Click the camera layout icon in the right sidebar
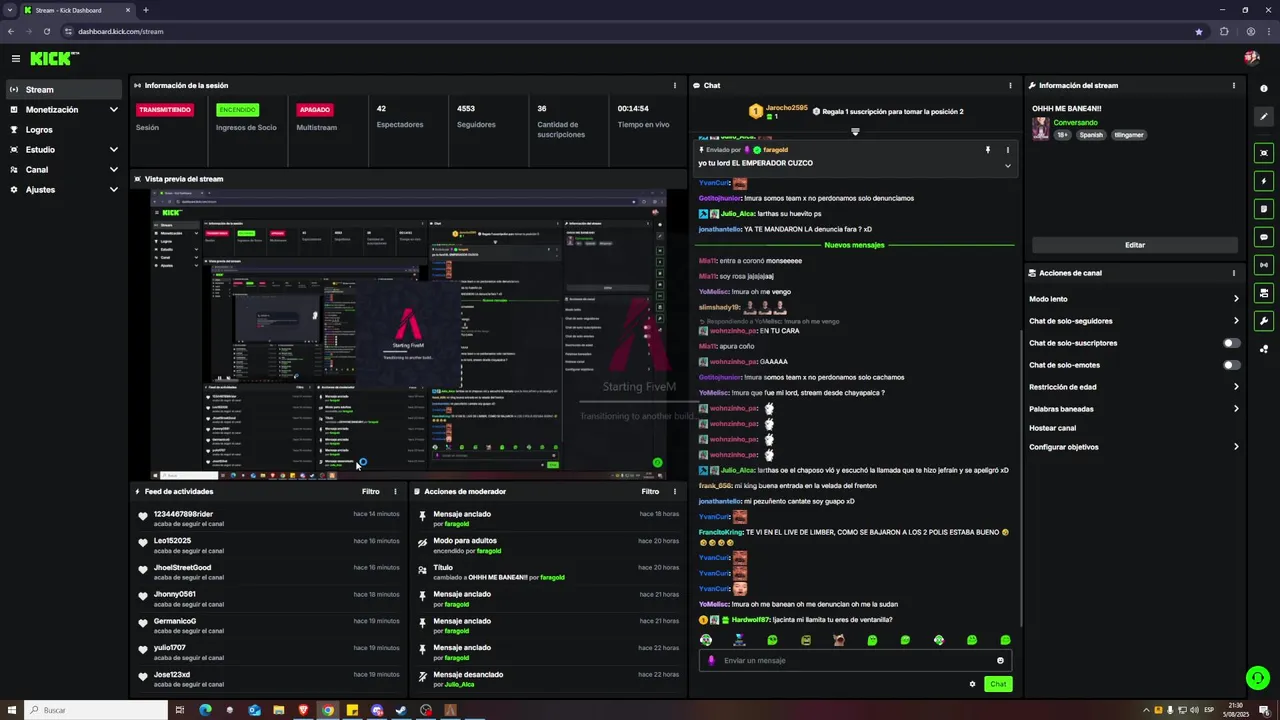 click(1264, 293)
